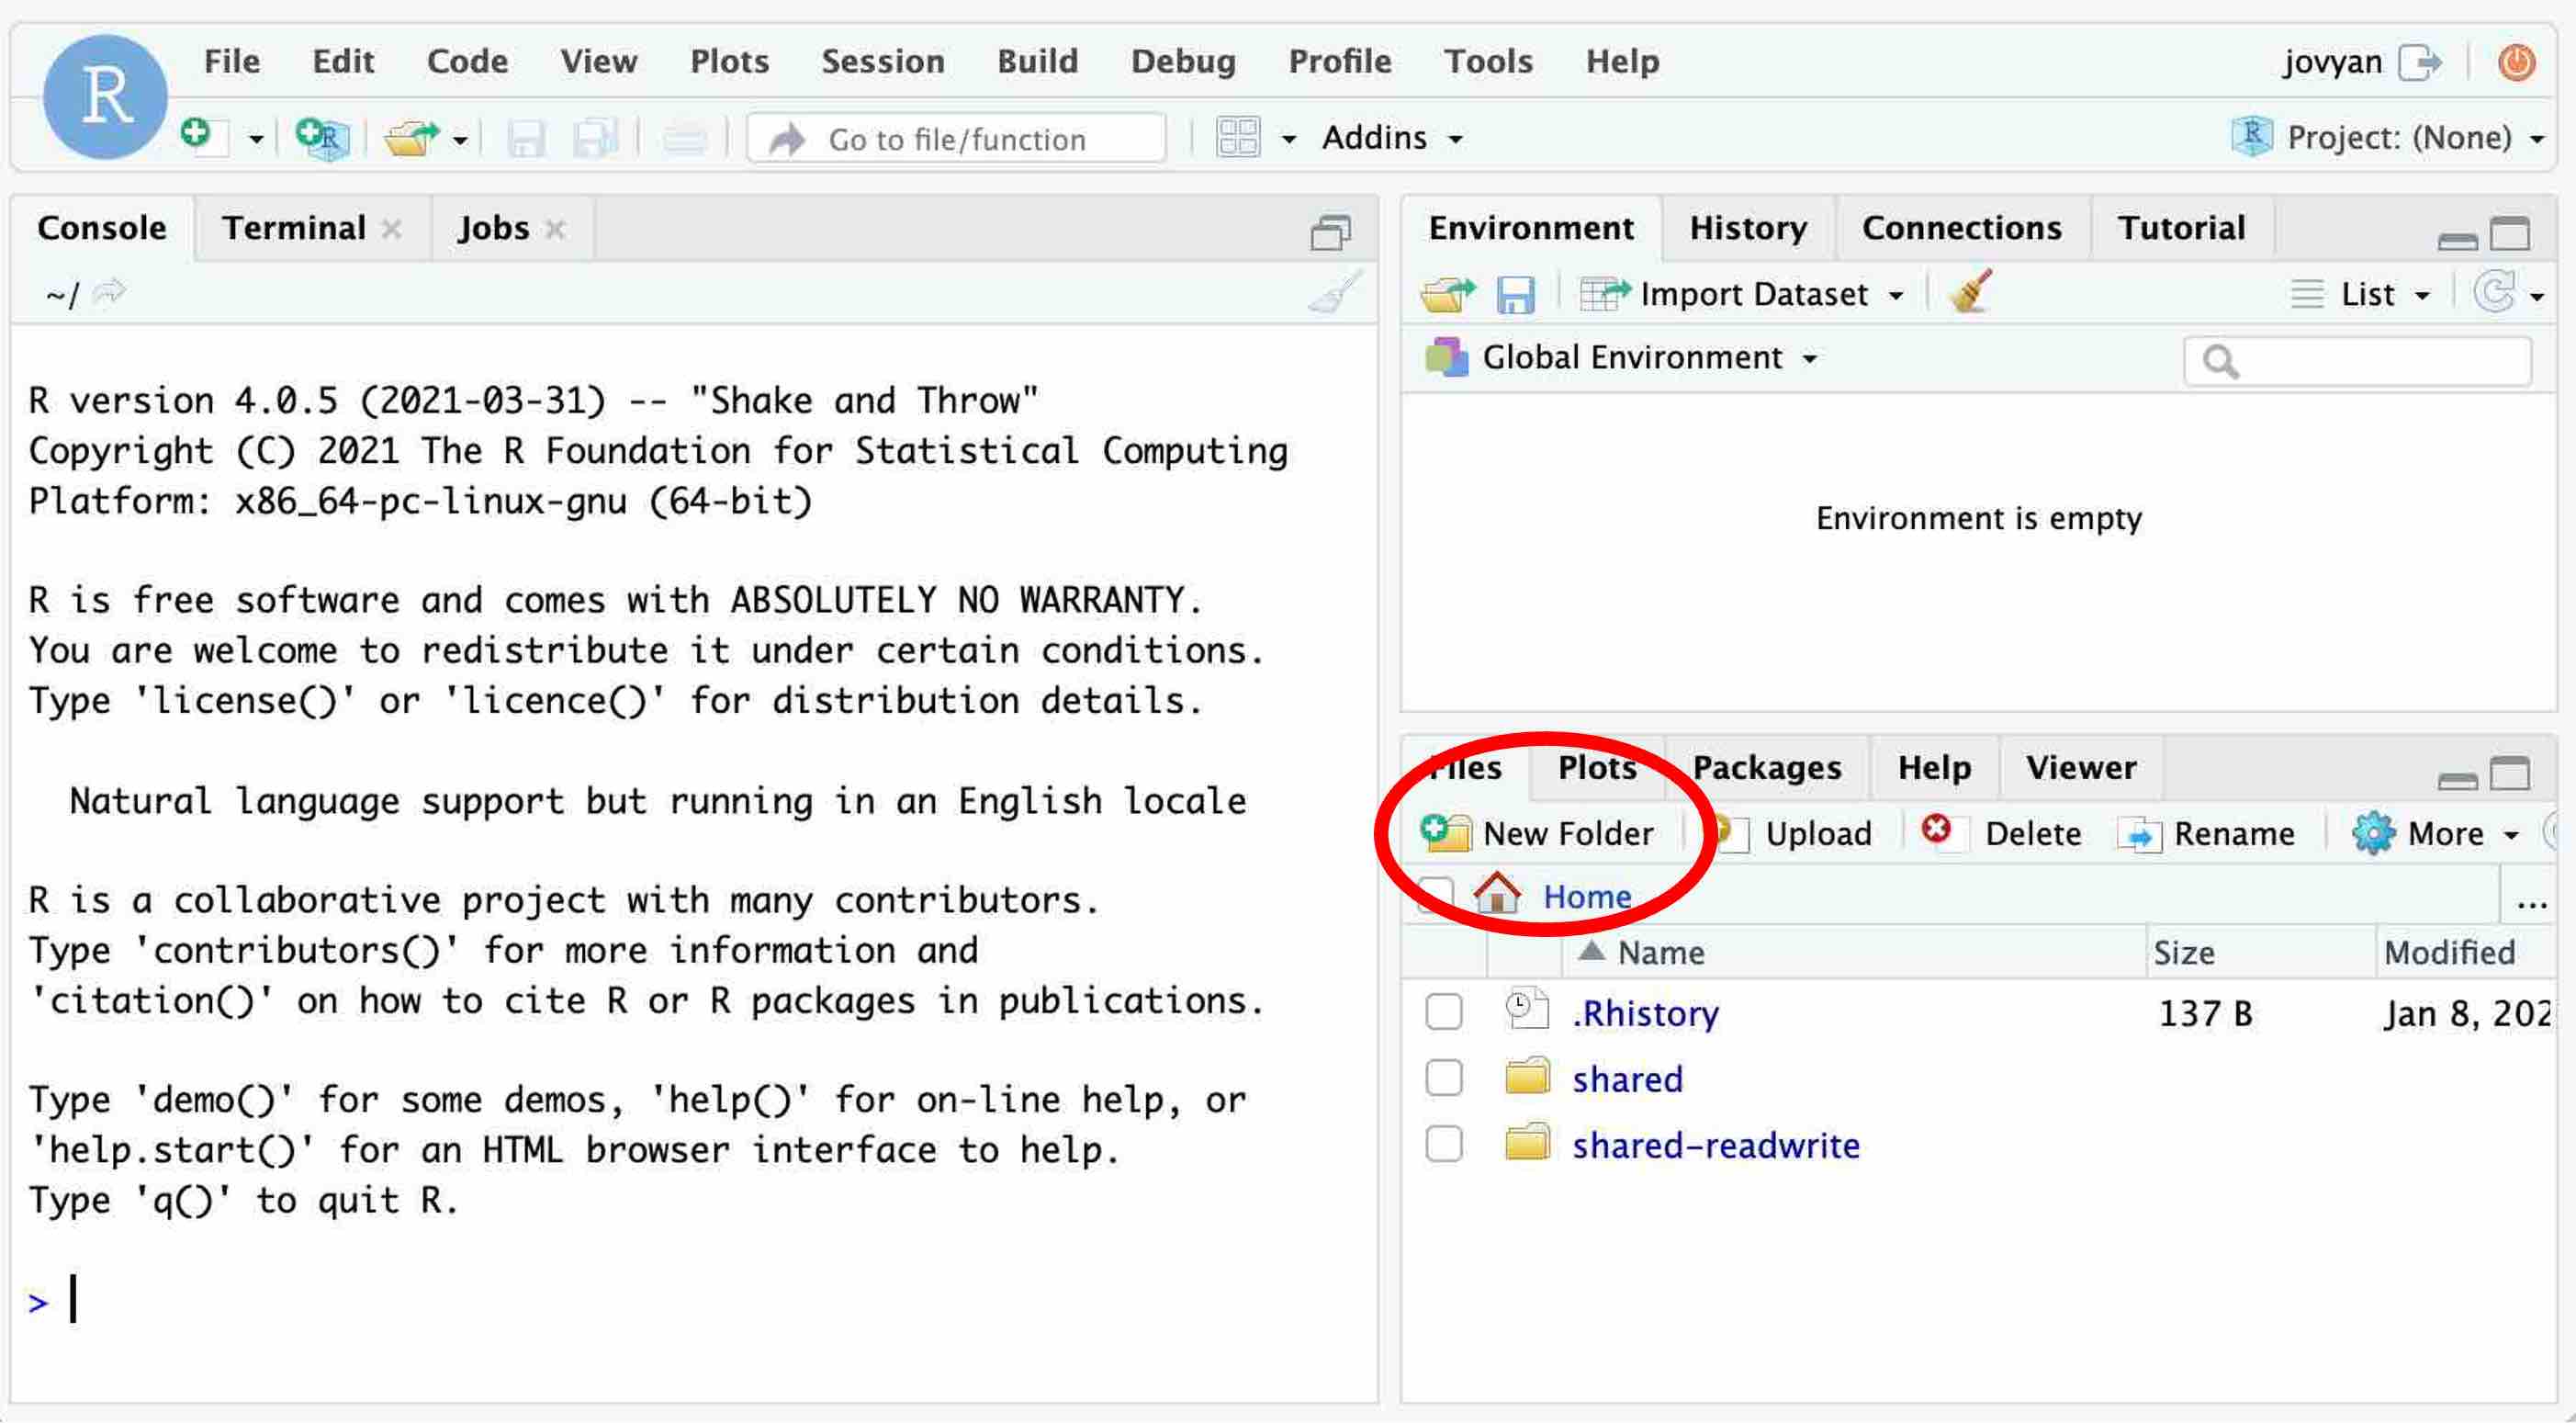Click the workspace panes grid icon
This screenshot has width=2576, height=1423.
click(x=1238, y=137)
